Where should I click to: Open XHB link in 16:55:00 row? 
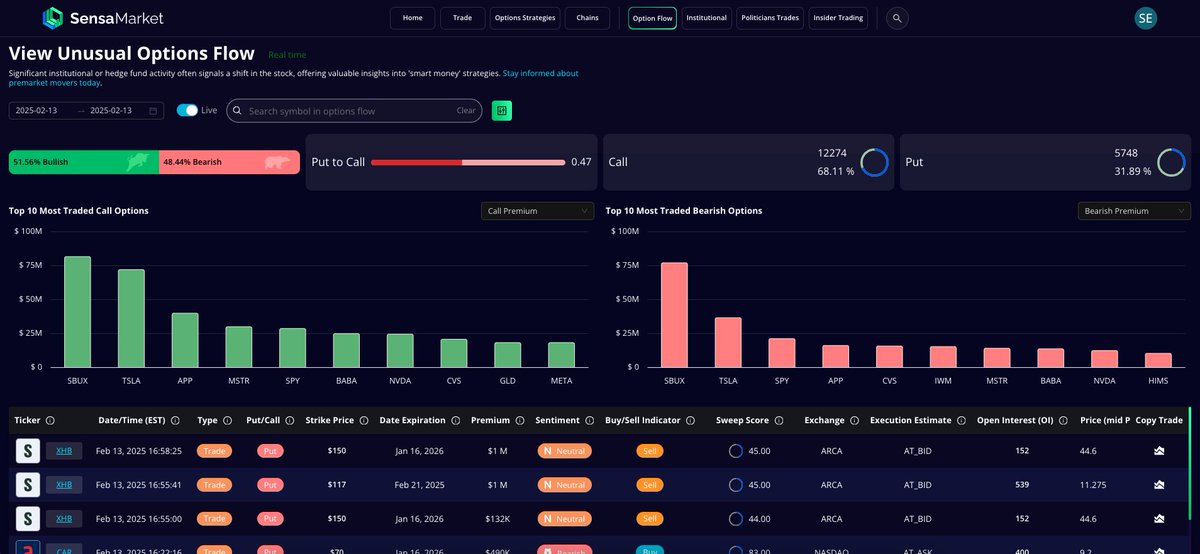pyautogui.click(x=64, y=519)
